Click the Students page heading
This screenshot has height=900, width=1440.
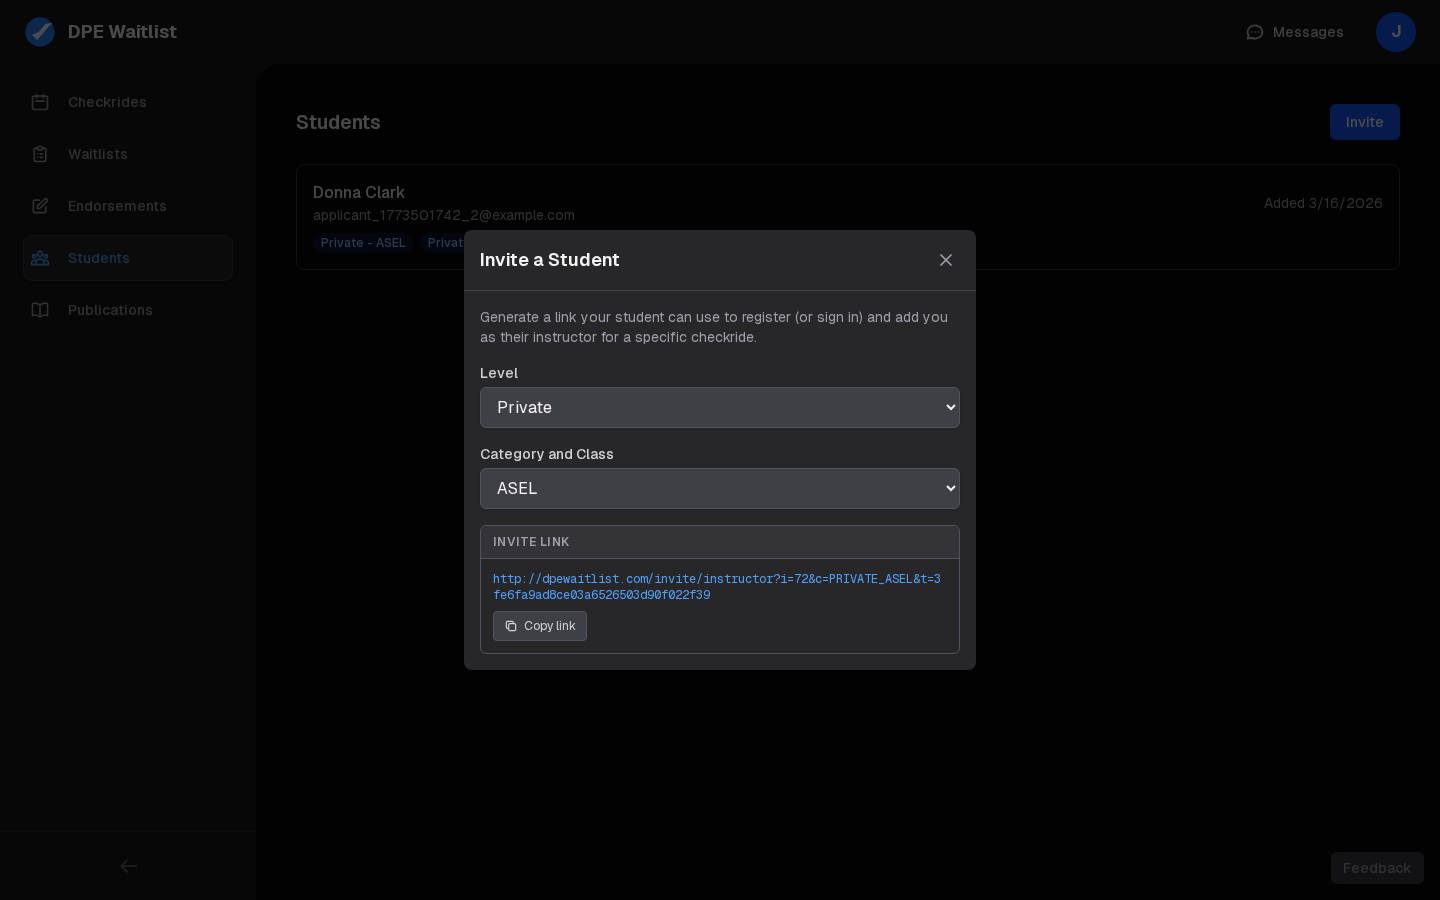pyautogui.click(x=338, y=122)
